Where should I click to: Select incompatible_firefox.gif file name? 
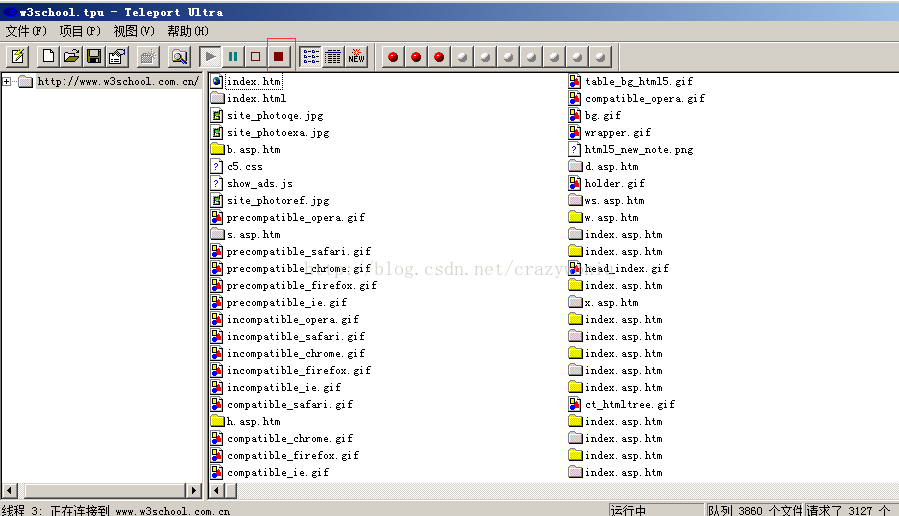[x=299, y=370]
